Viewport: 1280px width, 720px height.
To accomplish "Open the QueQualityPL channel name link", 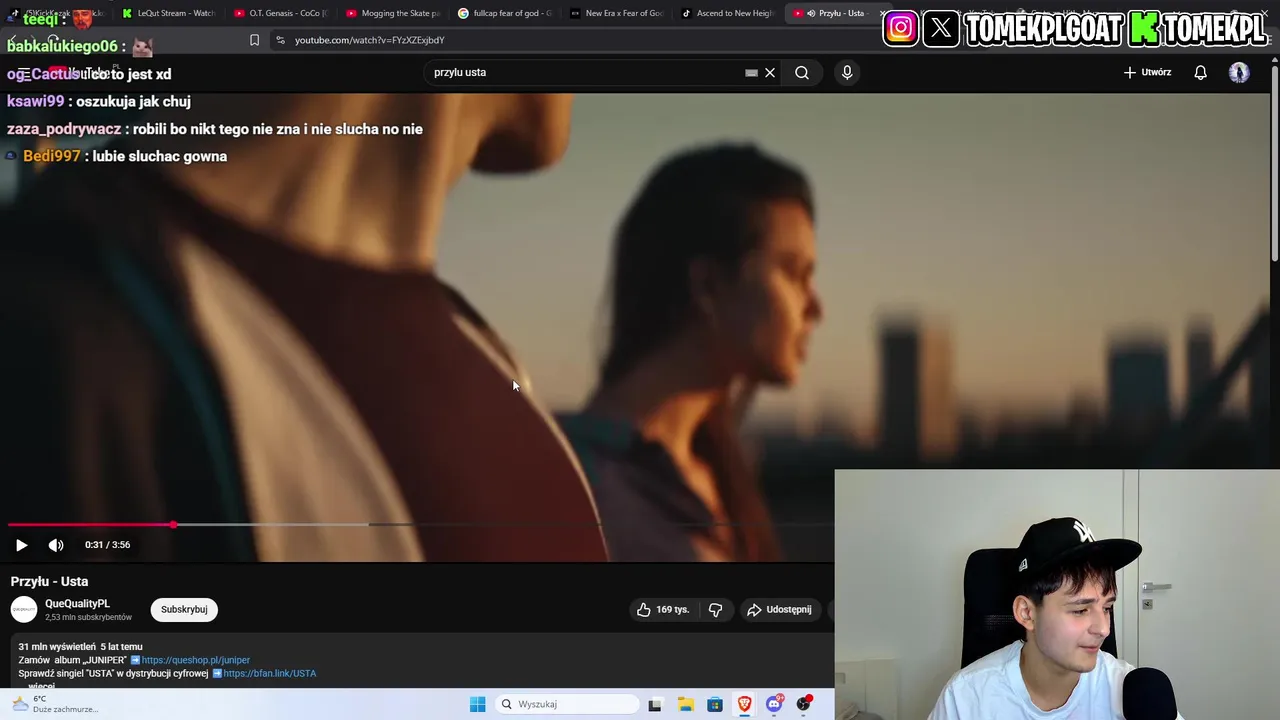I will pos(77,604).
